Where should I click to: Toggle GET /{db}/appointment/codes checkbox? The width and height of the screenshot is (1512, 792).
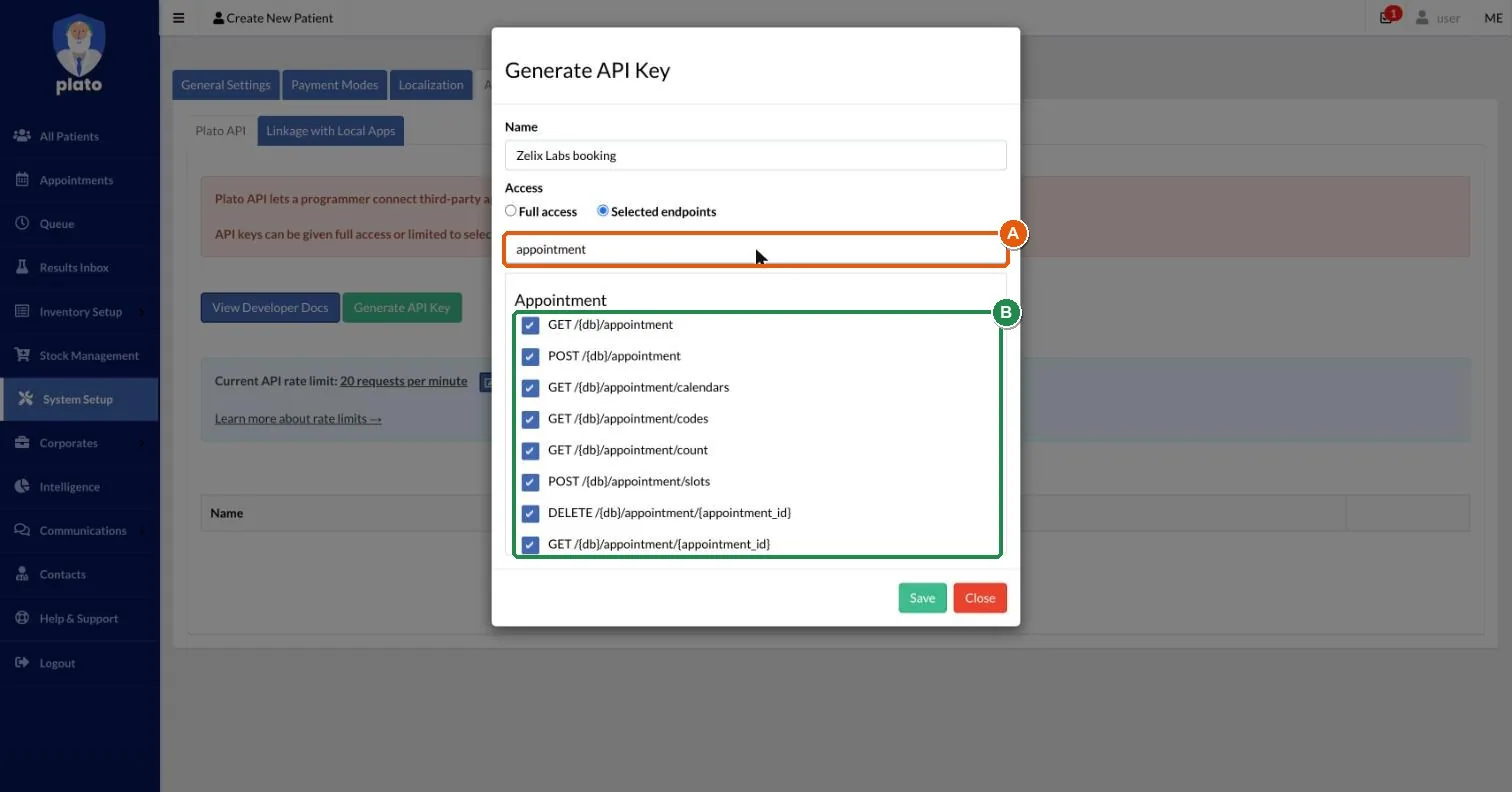[x=530, y=419]
